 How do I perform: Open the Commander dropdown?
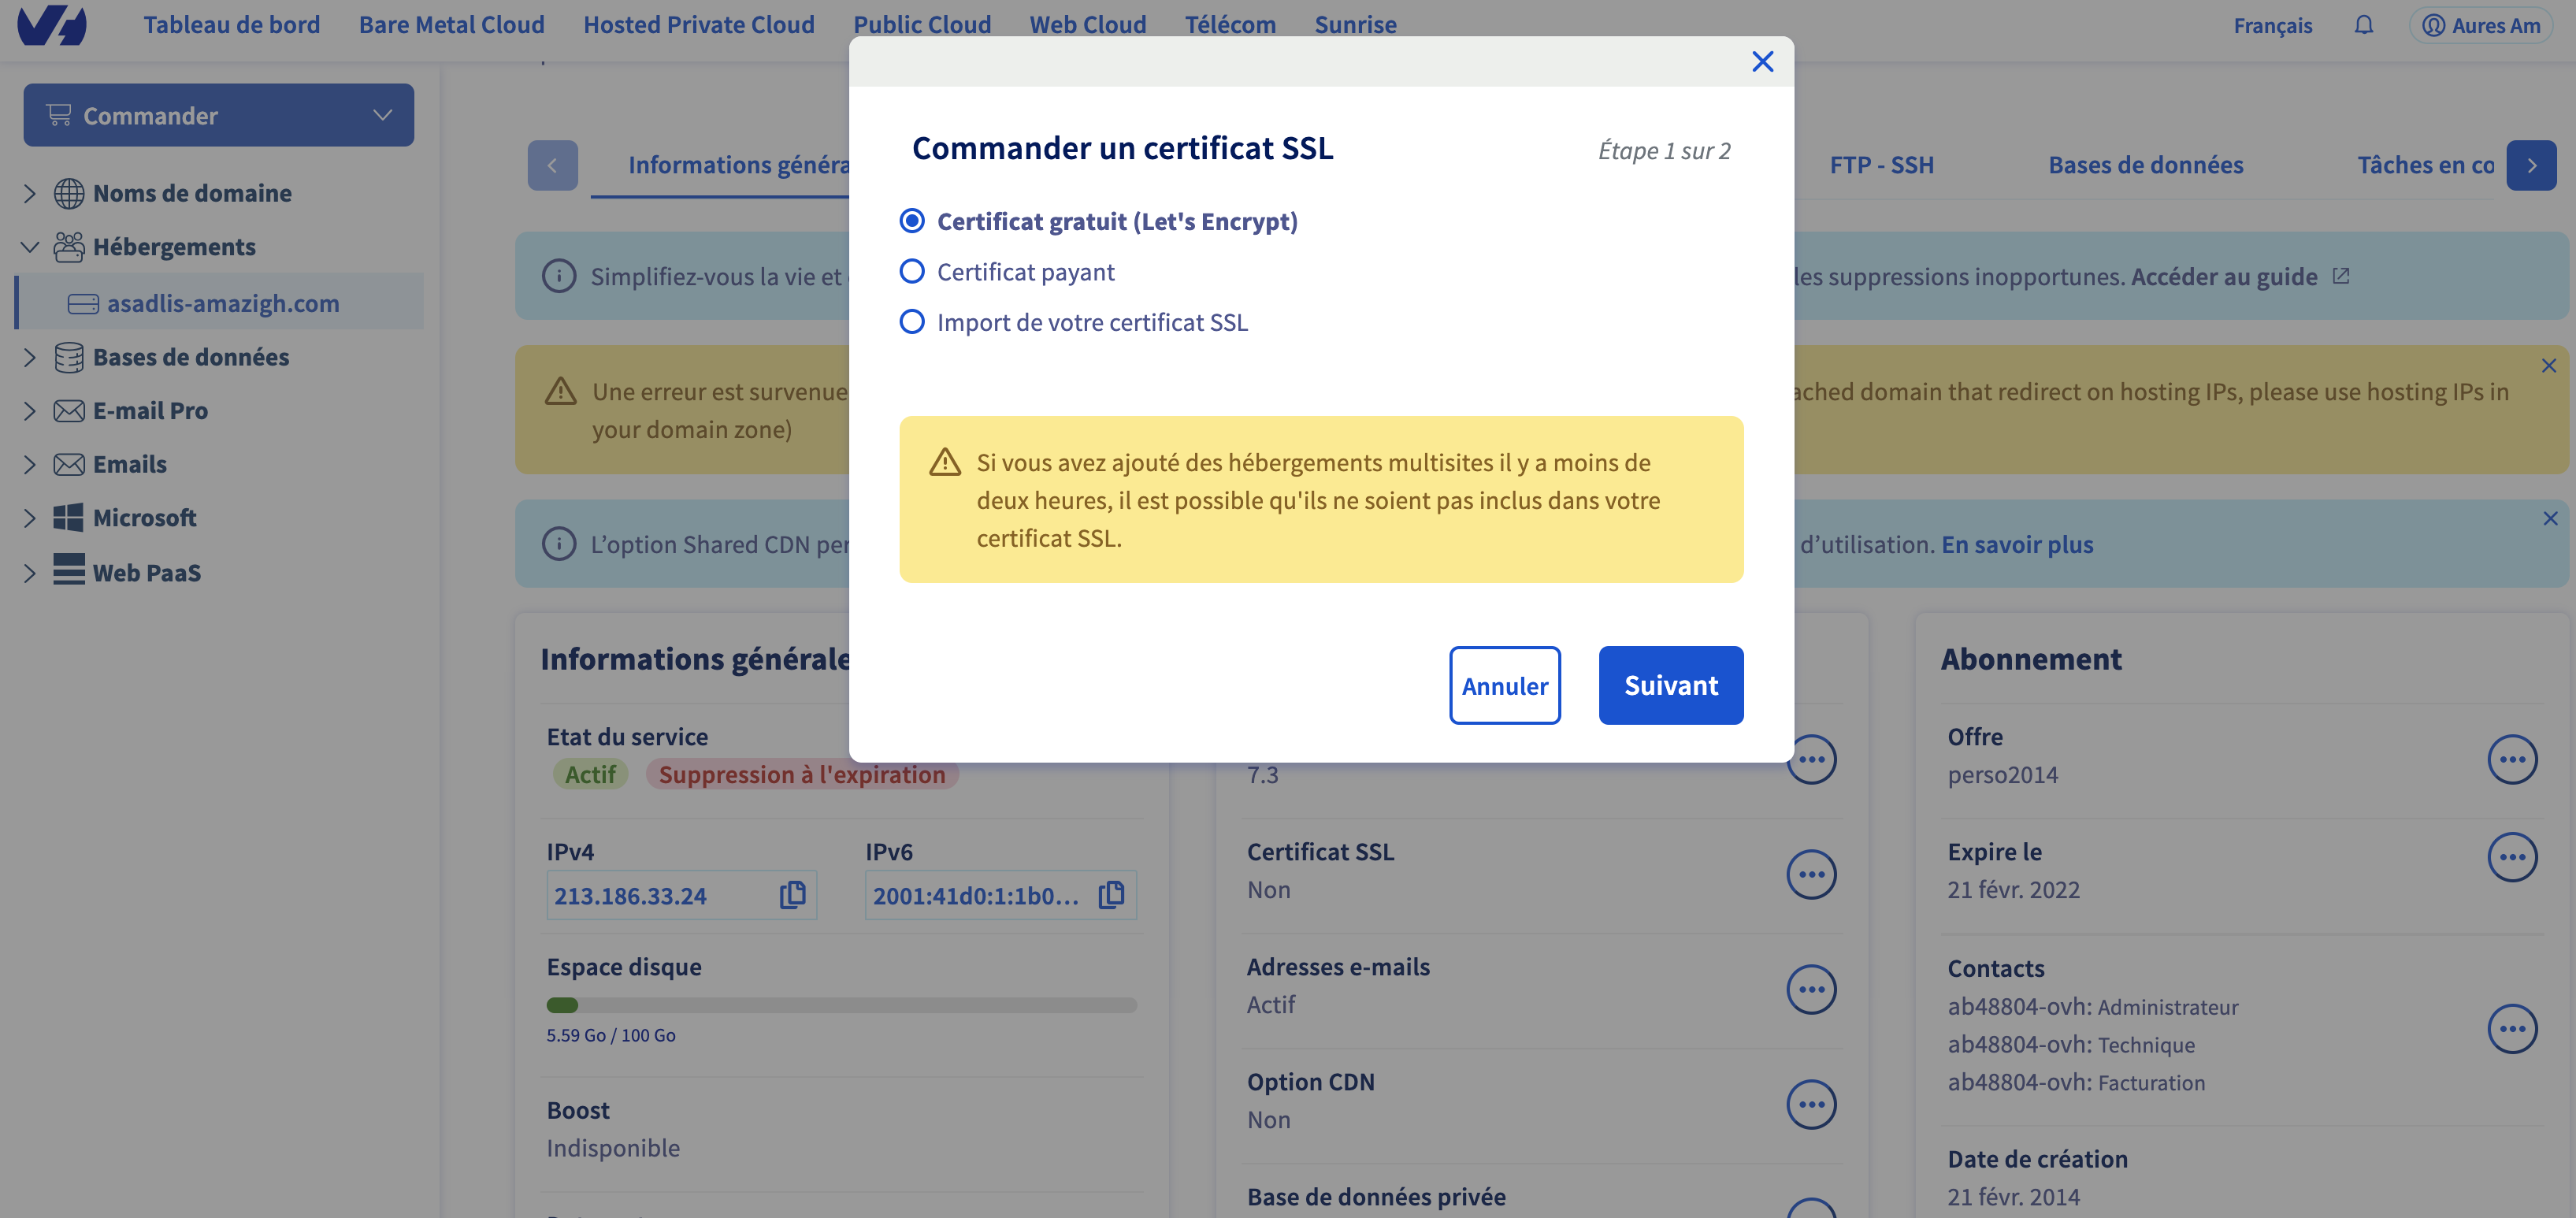[x=218, y=115]
